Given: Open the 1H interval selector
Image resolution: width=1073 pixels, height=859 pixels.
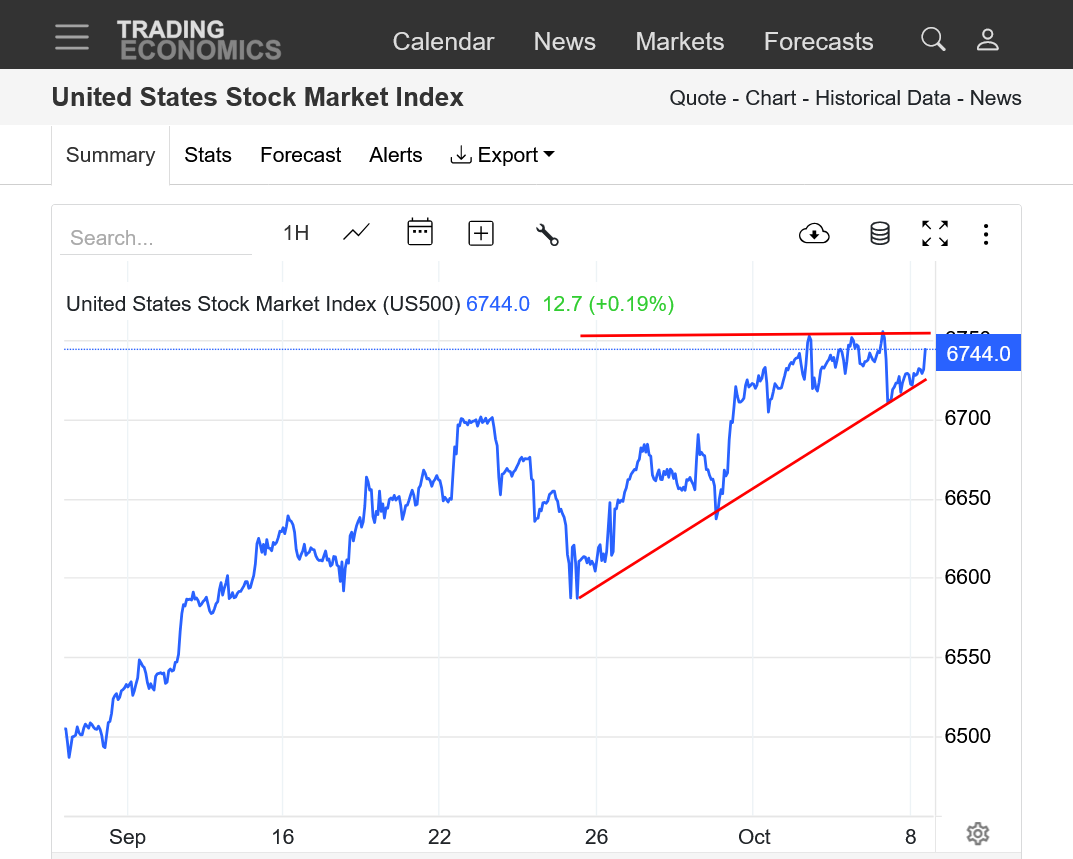Looking at the screenshot, I should pyautogui.click(x=296, y=233).
